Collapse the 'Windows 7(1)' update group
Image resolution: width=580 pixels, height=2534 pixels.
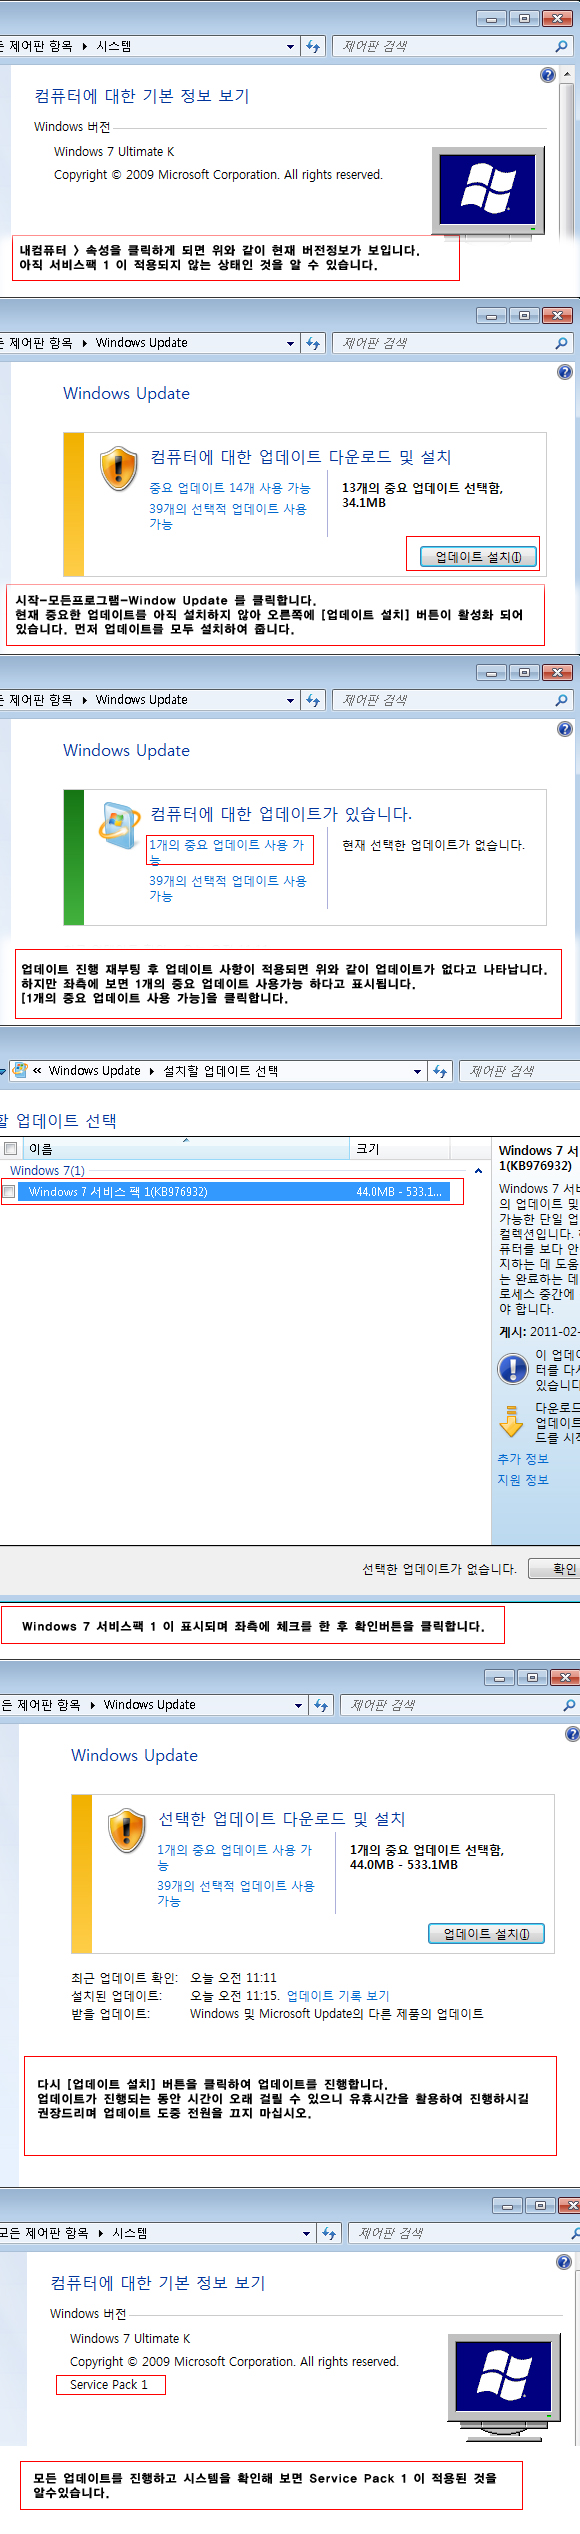[x=478, y=1170]
